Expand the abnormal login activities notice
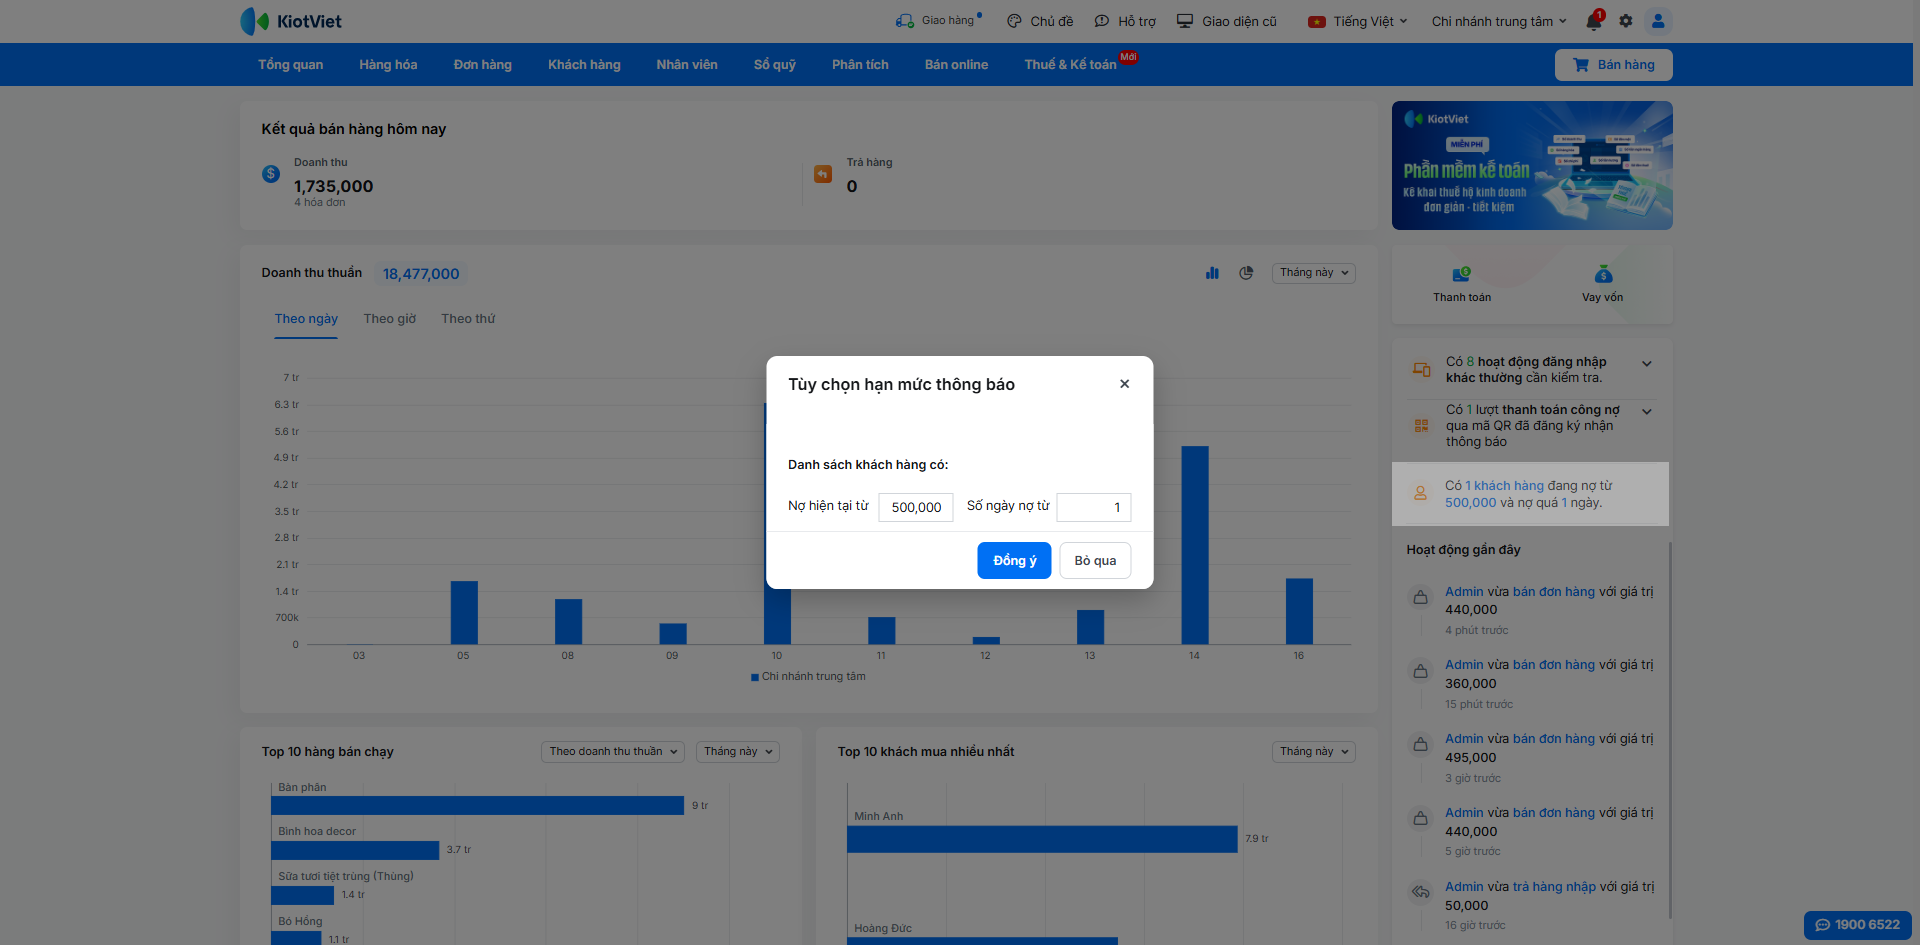Viewport: 1920px width, 945px height. pyautogui.click(x=1647, y=364)
